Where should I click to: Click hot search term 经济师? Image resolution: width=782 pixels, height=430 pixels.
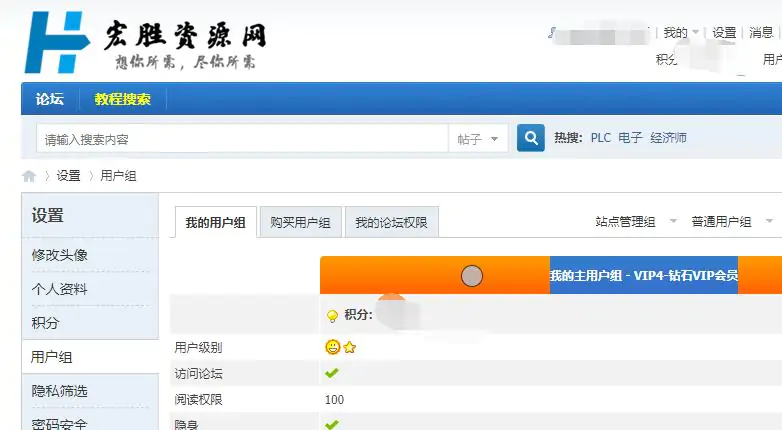click(x=668, y=138)
